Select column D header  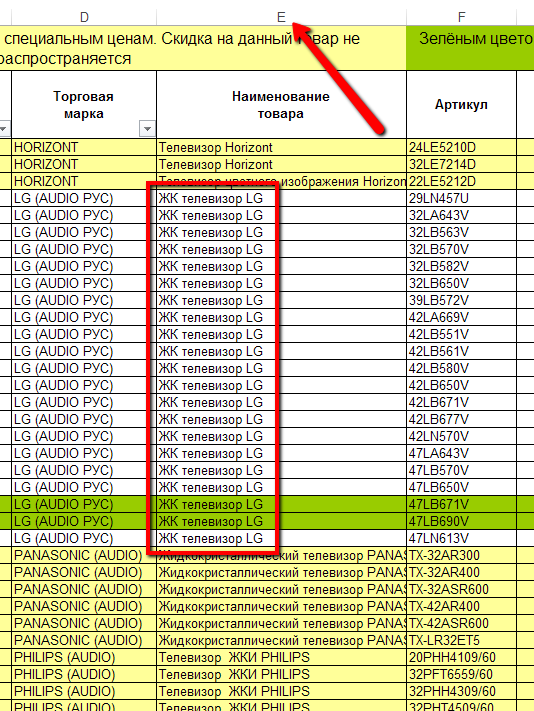[84, 17]
